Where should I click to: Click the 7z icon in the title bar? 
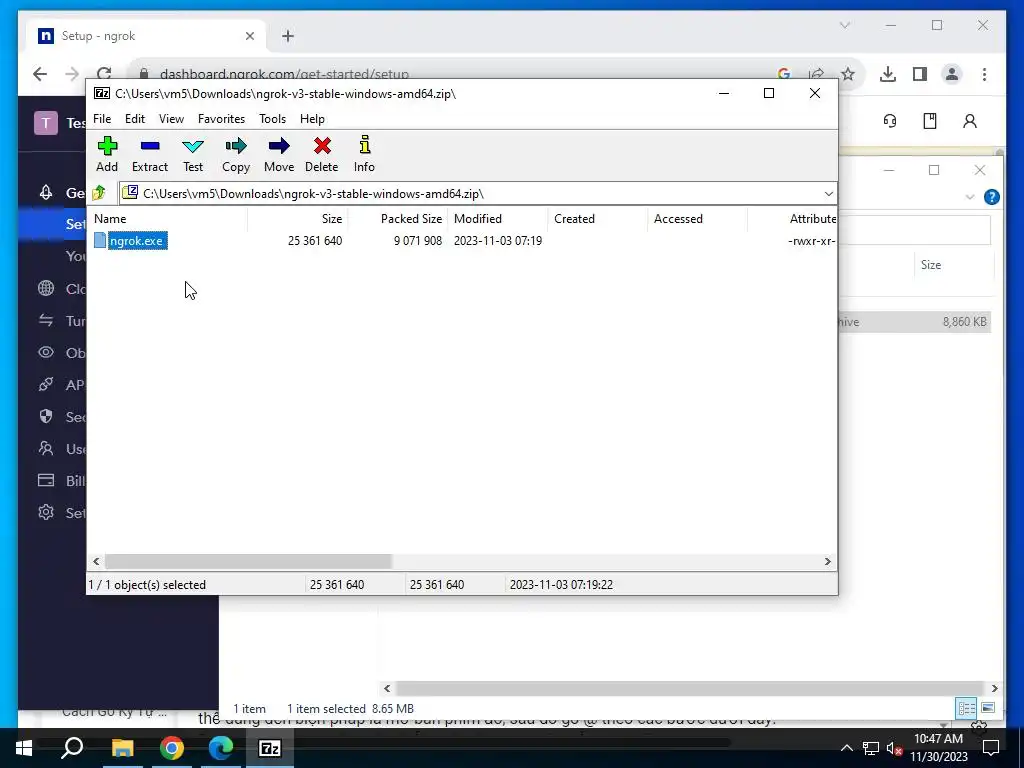pyautogui.click(x=101, y=93)
